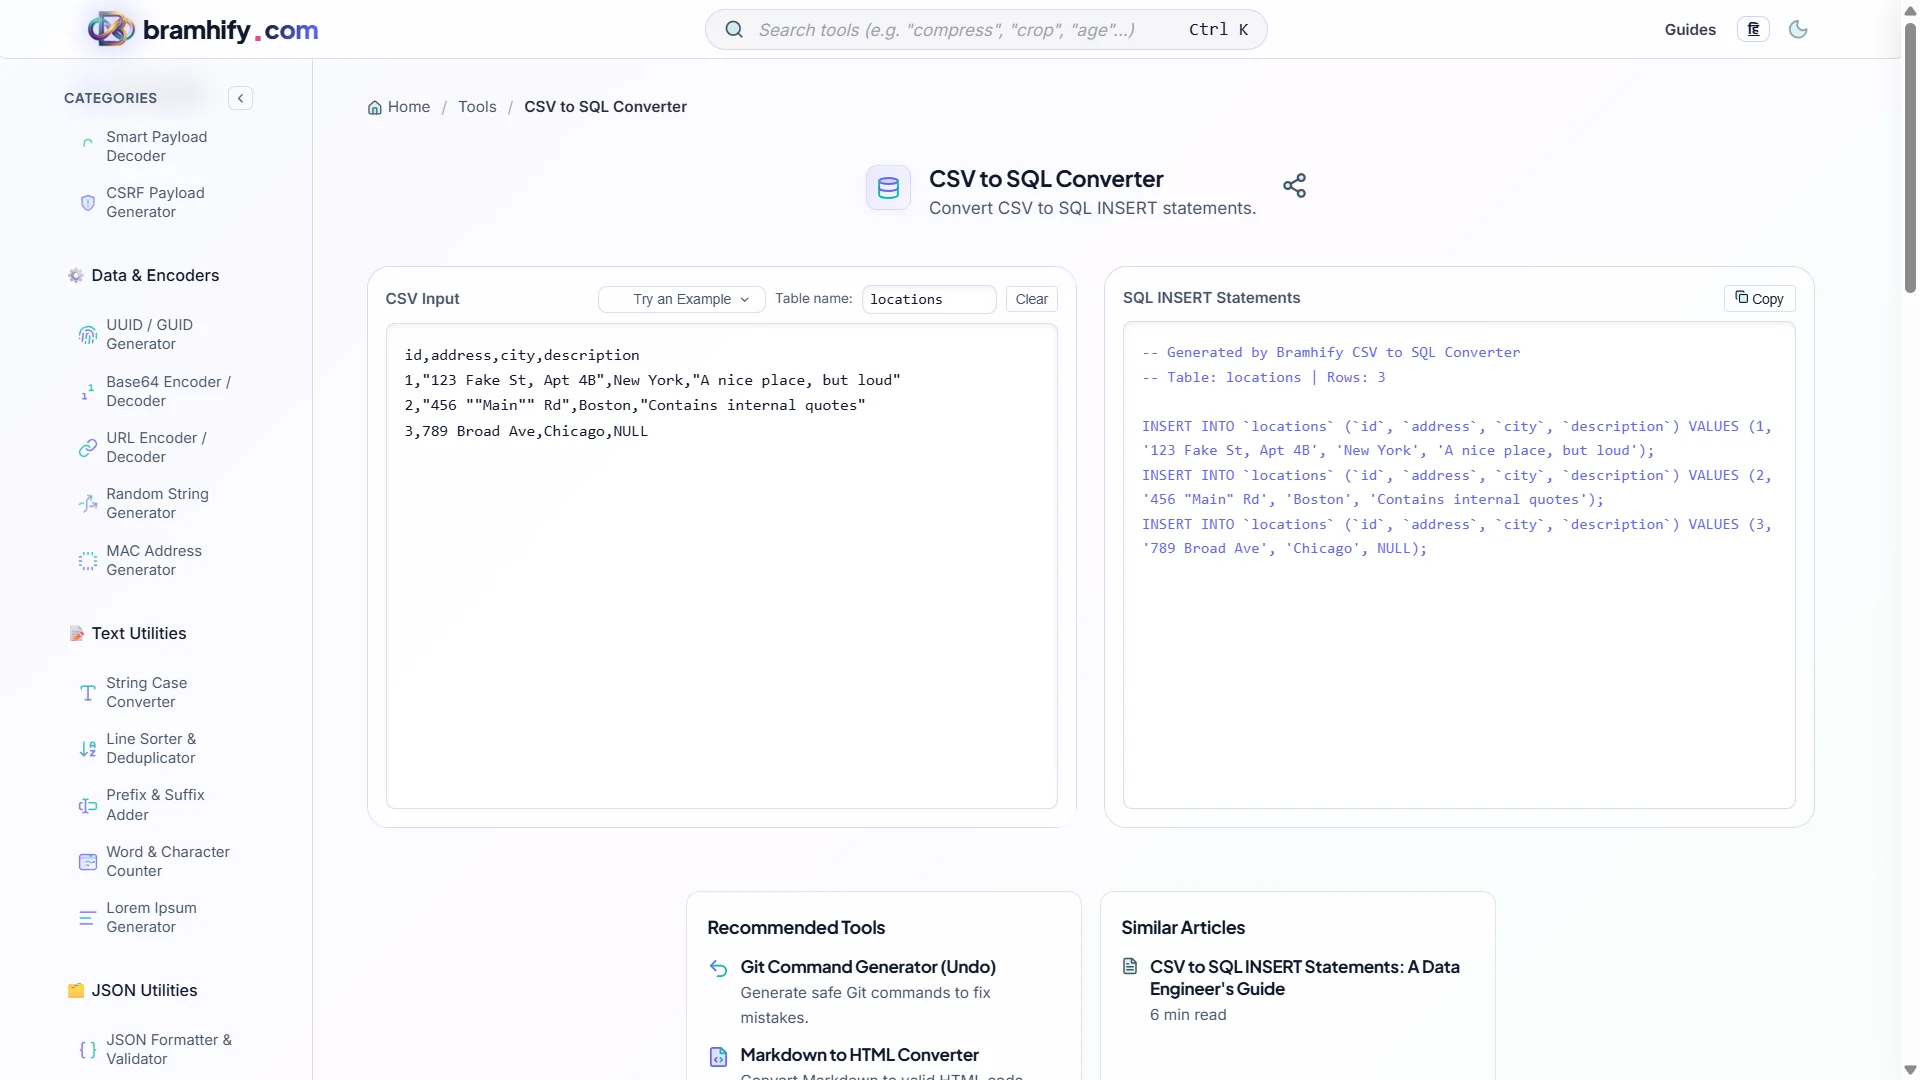
Task: Click the page vertical scrollbar thumb
Action: coord(1910,157)
